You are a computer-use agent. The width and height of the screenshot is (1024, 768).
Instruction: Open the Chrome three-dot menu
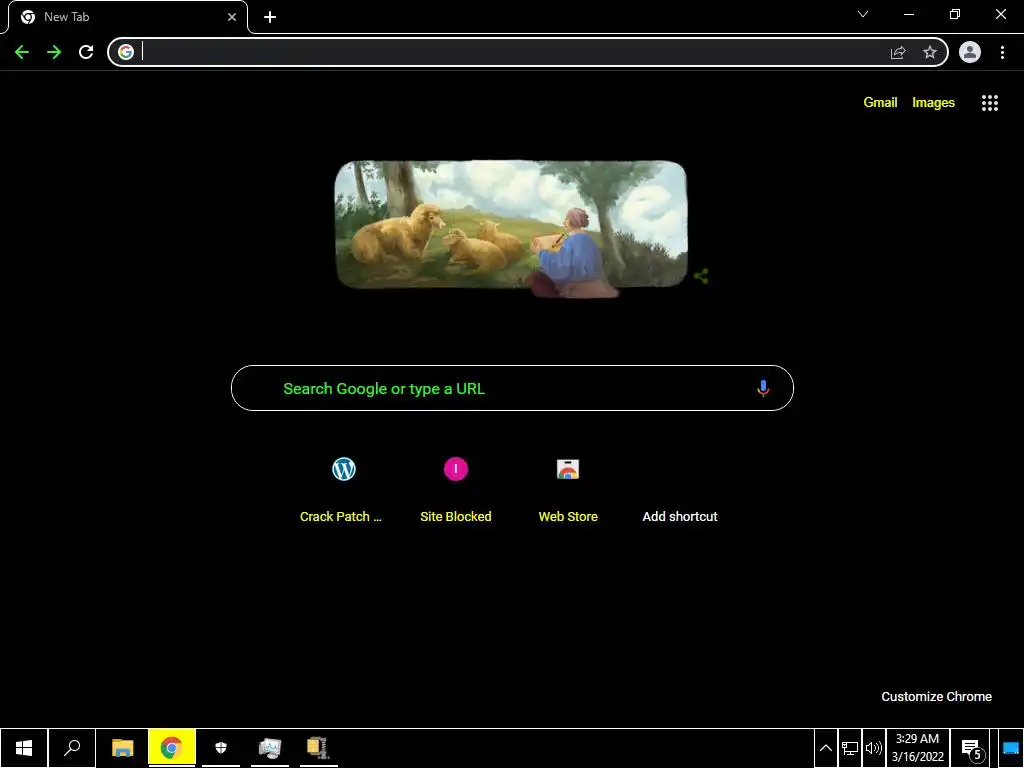click(x=1002, y=52)
